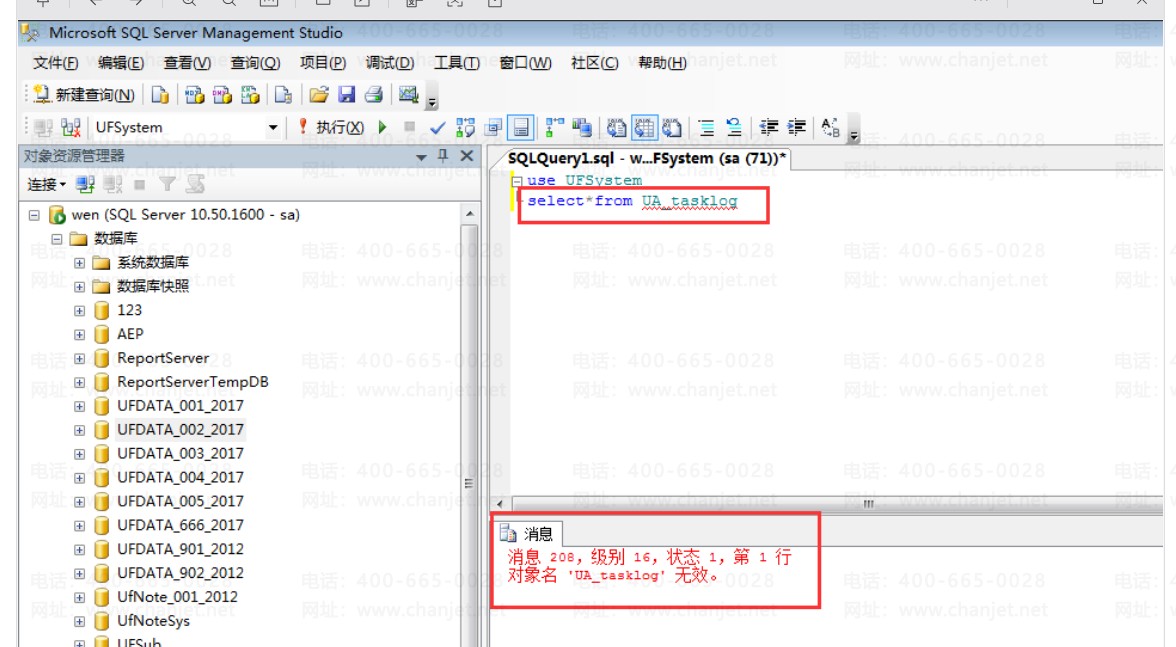This screenshot has height=647, width=1176.
Task: Select UFDATA_001_2017 database
Action: point(180,406)
